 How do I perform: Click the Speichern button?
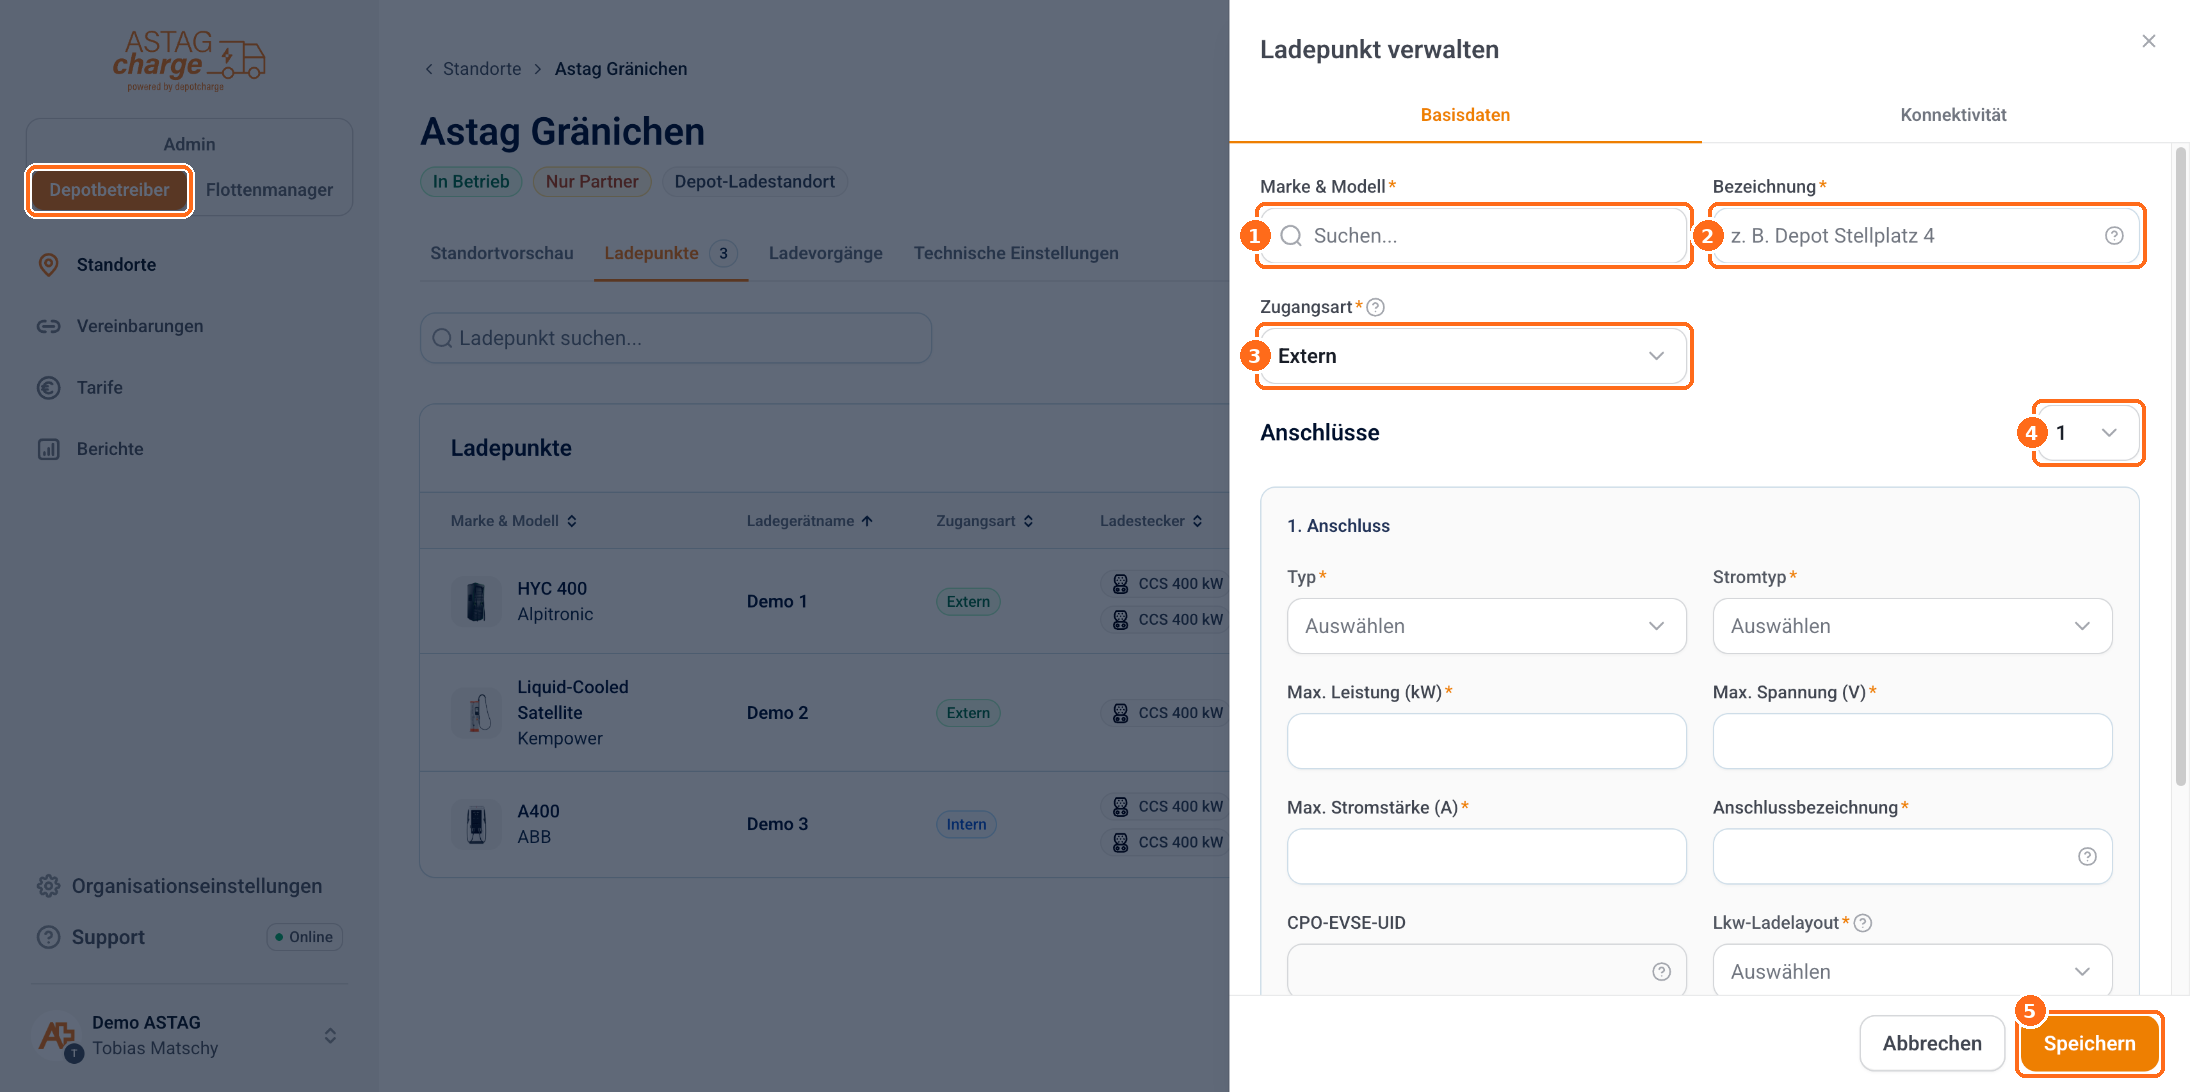[x=2089, y=1044]
